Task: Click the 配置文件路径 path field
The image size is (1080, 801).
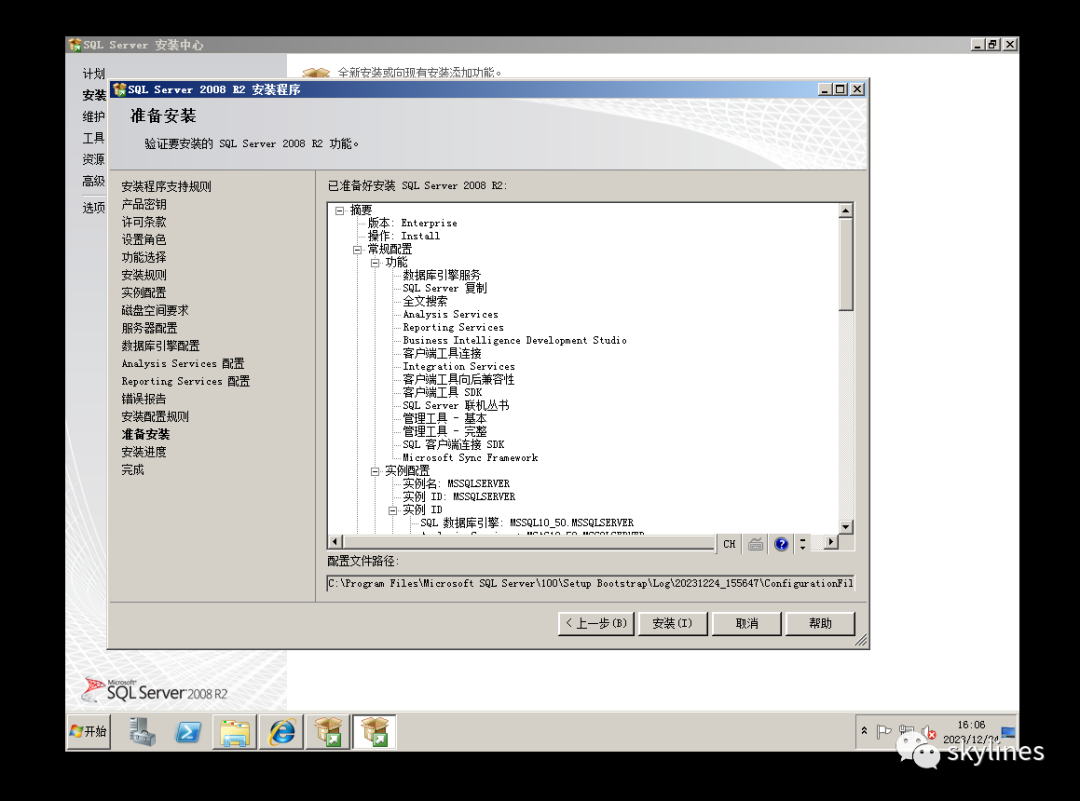Action: point(590,583)
